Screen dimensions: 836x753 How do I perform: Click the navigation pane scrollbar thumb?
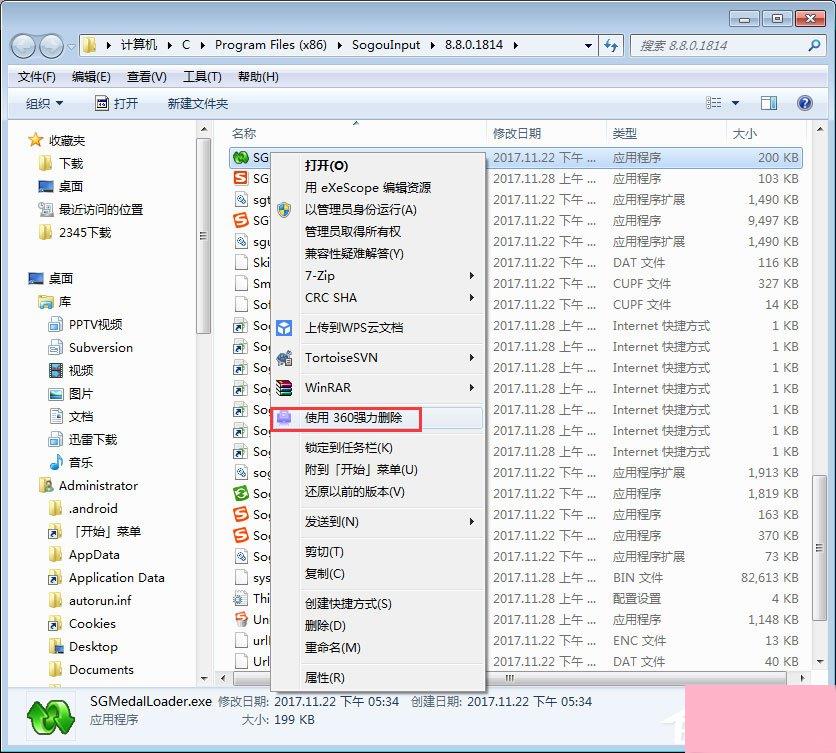(203, 236)
